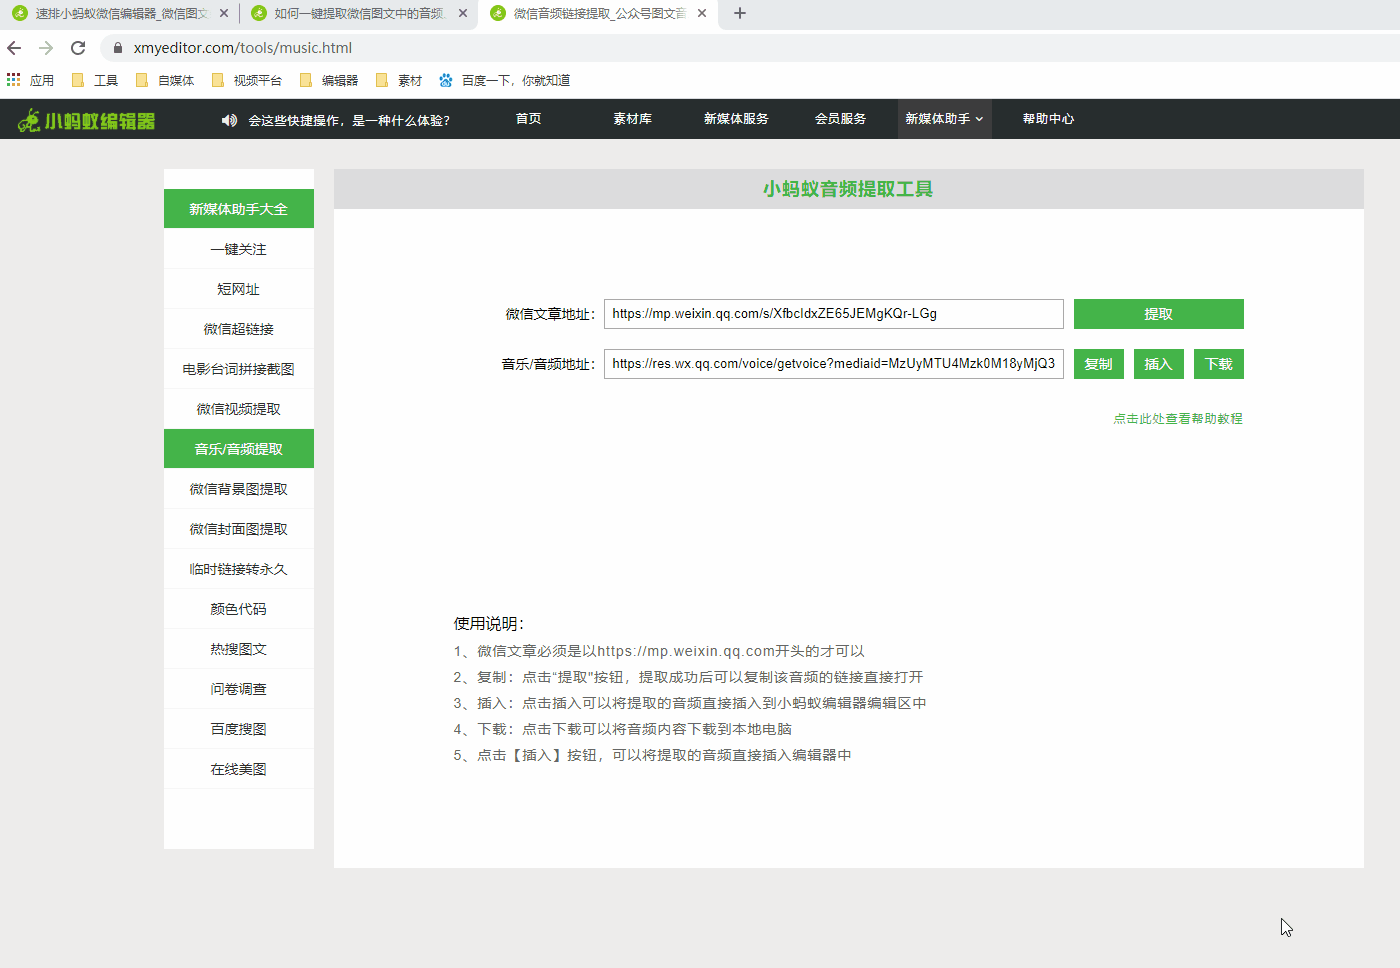Click the speaker announcement icon
The image size is (1400, 968).
click(229, 120)
